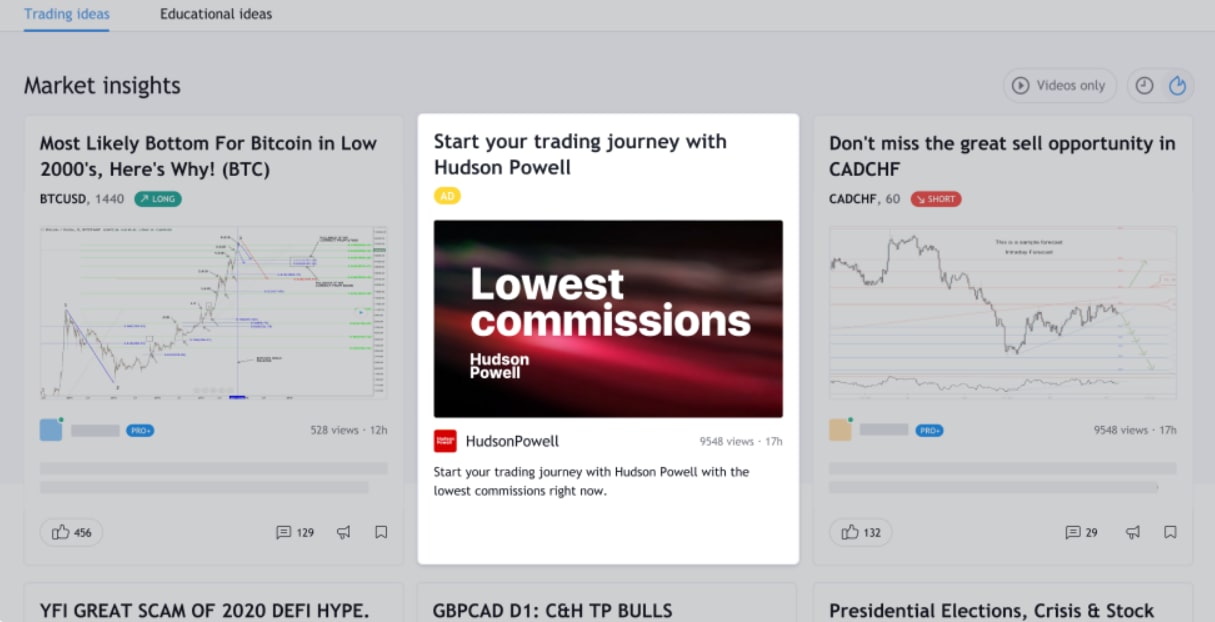Toggle the Videos only filter
The image size is (1215, 622).
click(x=1060, y=86)
